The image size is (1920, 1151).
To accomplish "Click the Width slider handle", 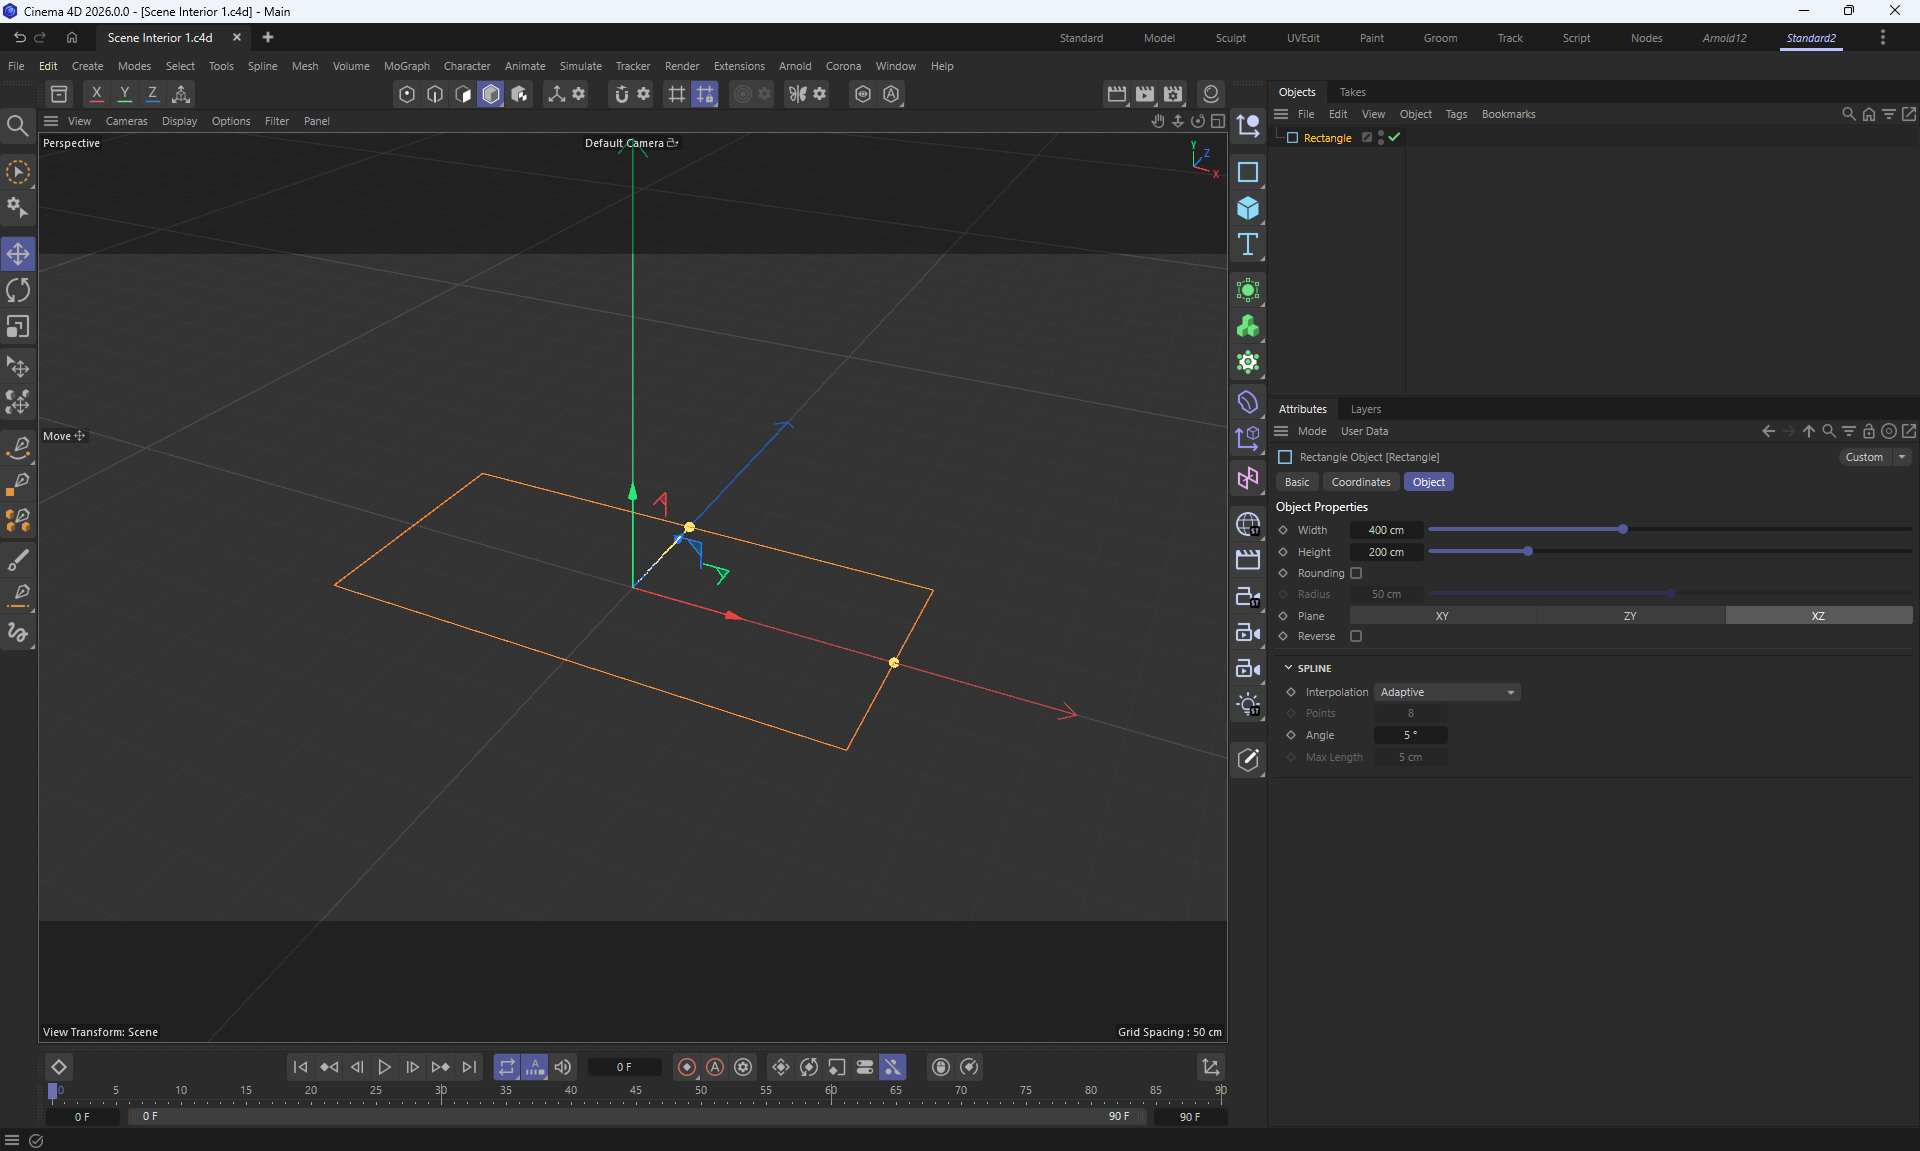I will click(1622, 529).
